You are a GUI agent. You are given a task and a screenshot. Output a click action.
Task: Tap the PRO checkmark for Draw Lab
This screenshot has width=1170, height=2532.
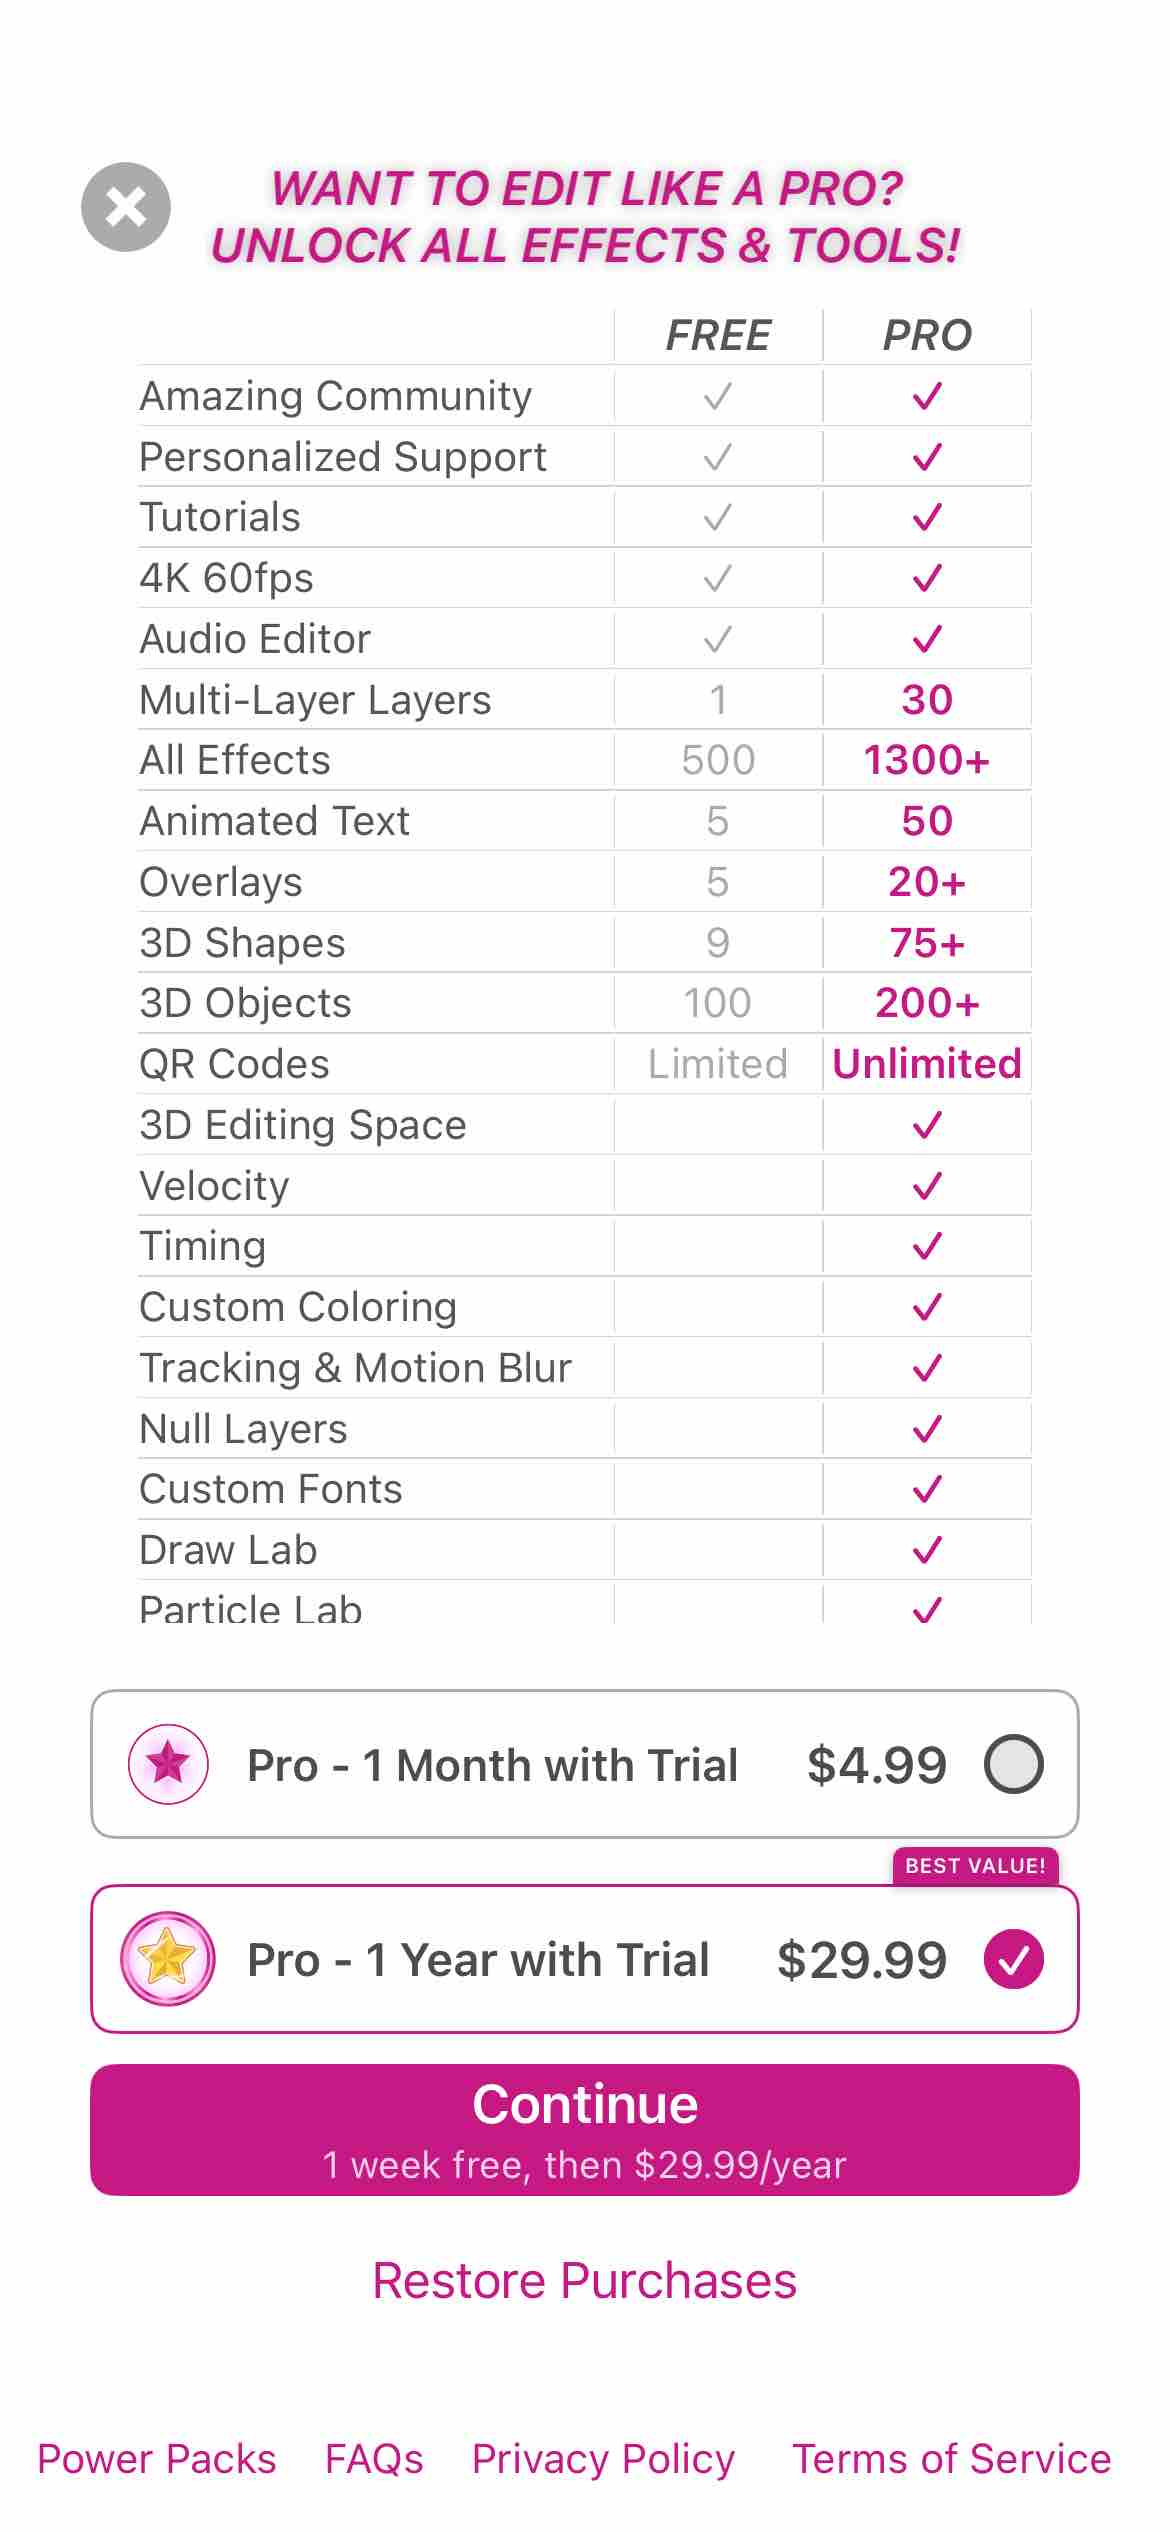(927, 1550)
